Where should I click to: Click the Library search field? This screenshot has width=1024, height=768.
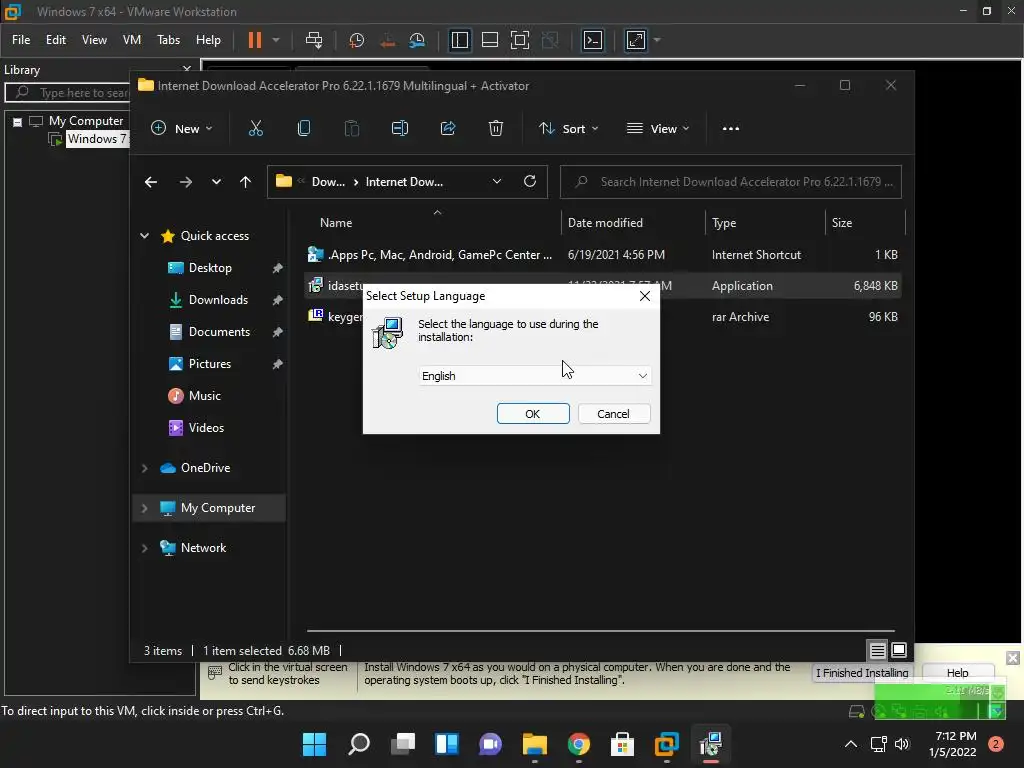(x=68, y=93)
